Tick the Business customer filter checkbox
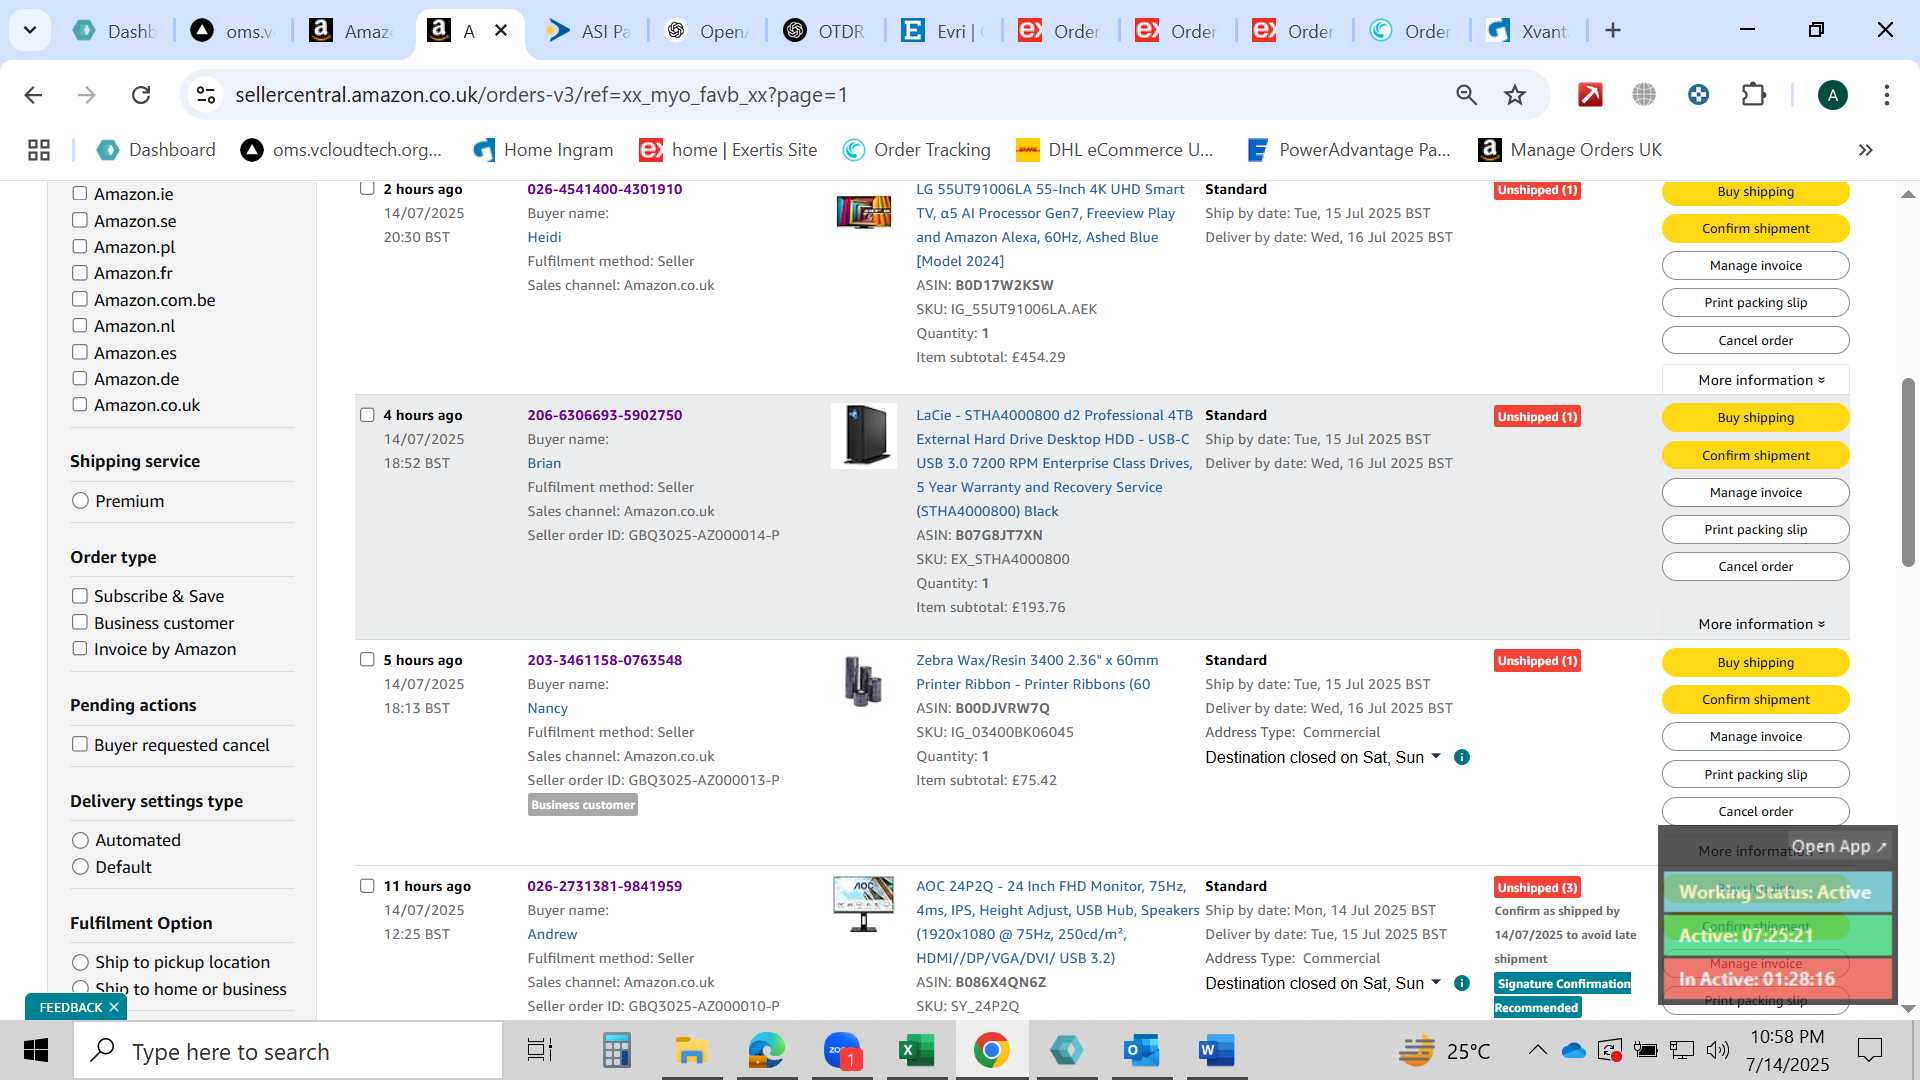The height and width of the screenshot is (1080, 1920). [80, 622]
